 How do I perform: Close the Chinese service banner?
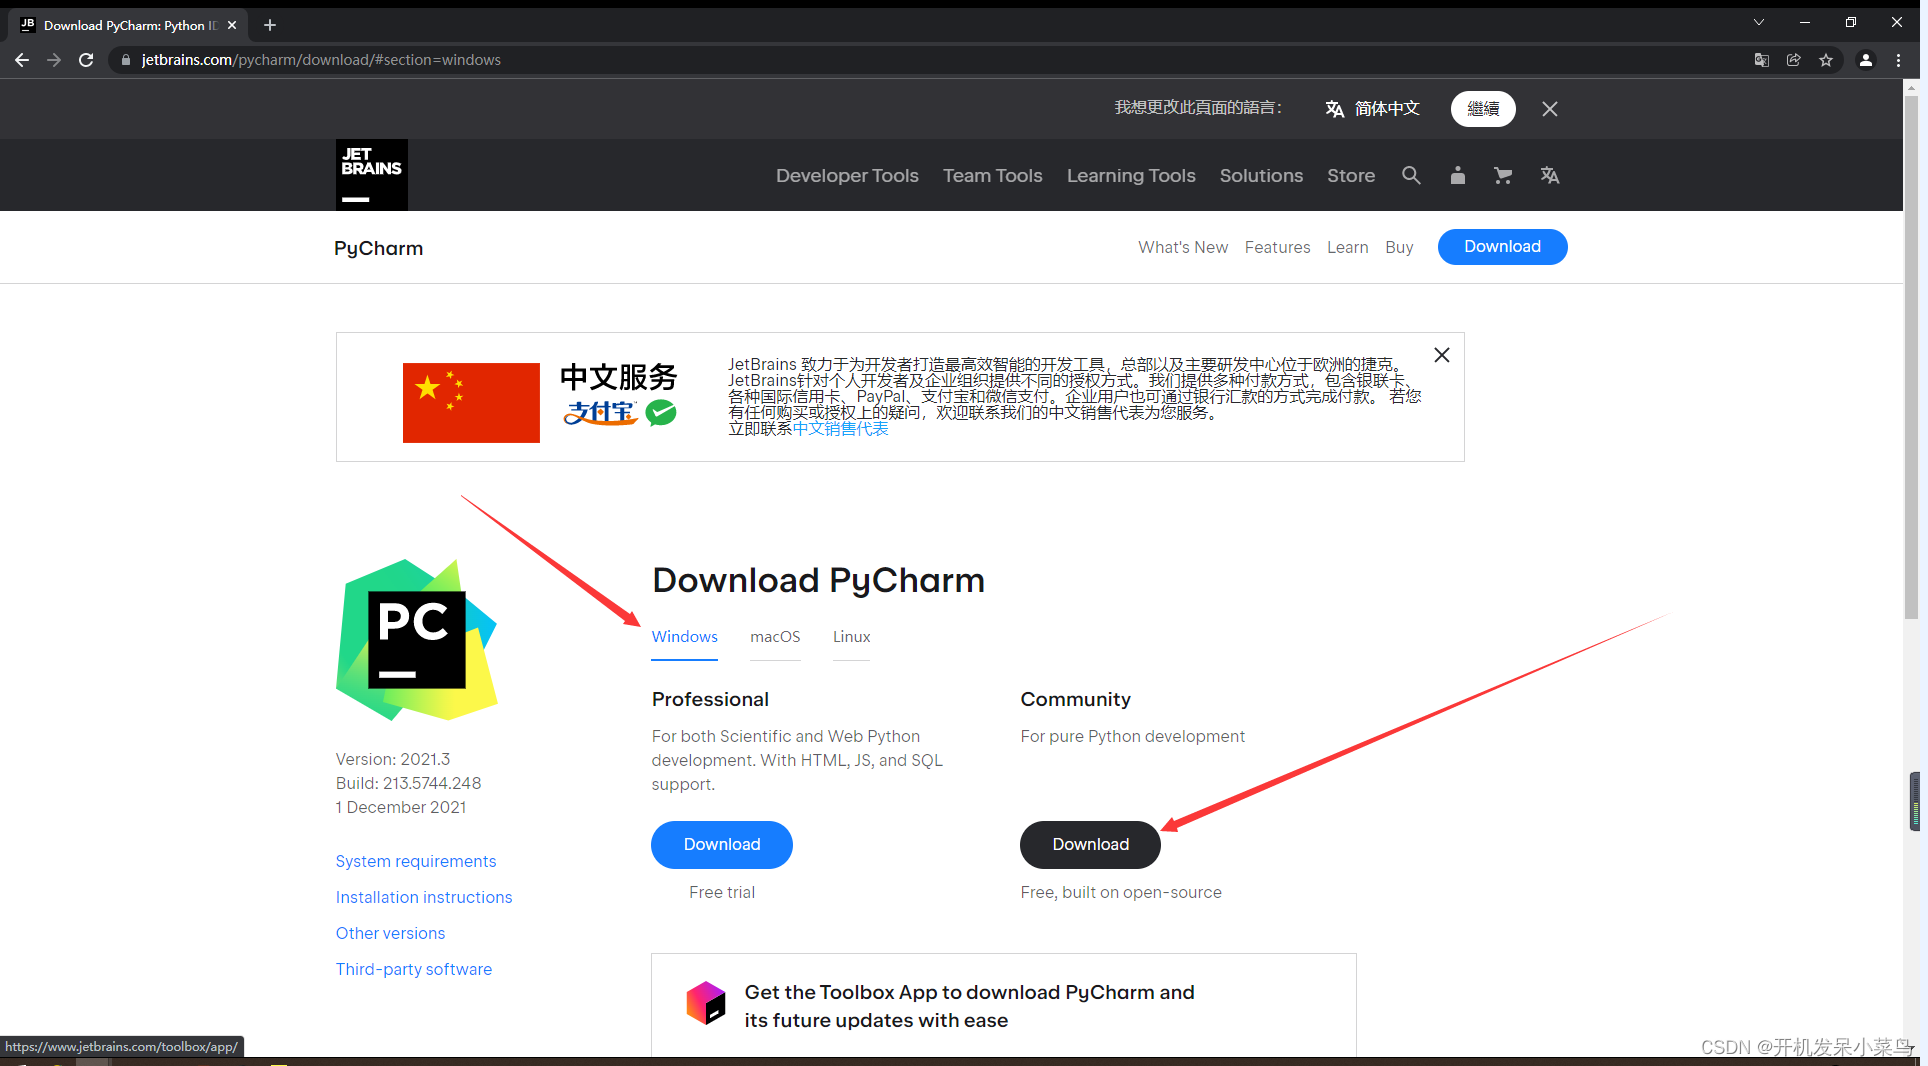(x=1442, y=355)
